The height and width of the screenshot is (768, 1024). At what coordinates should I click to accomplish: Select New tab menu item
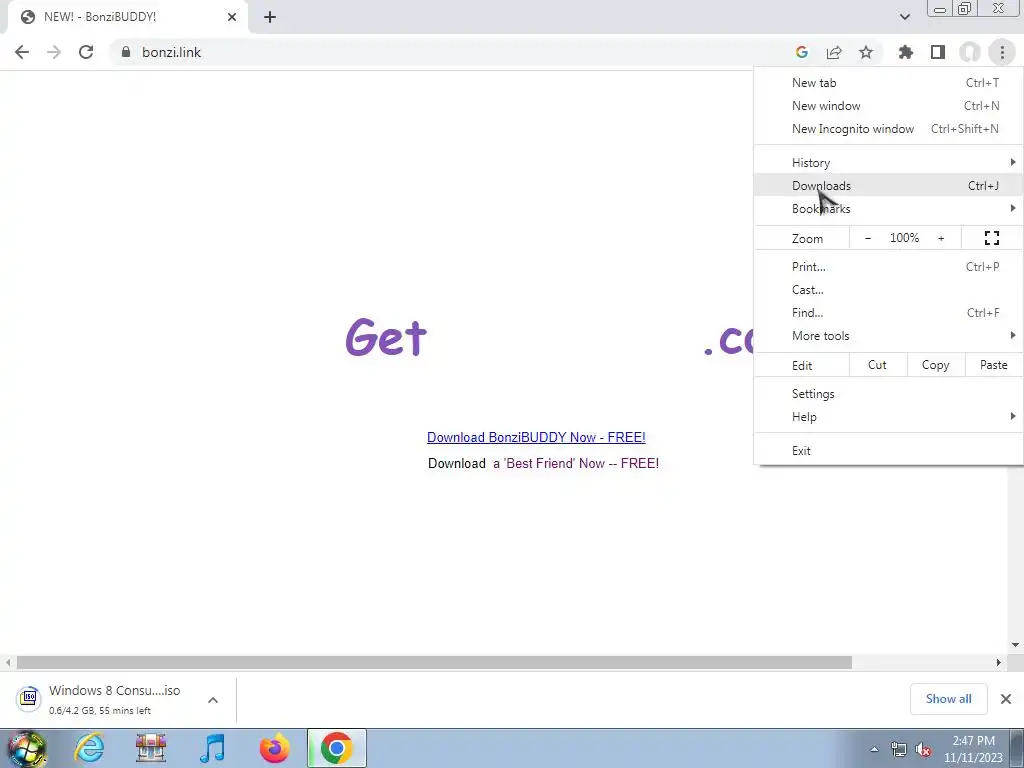point(888,83)
